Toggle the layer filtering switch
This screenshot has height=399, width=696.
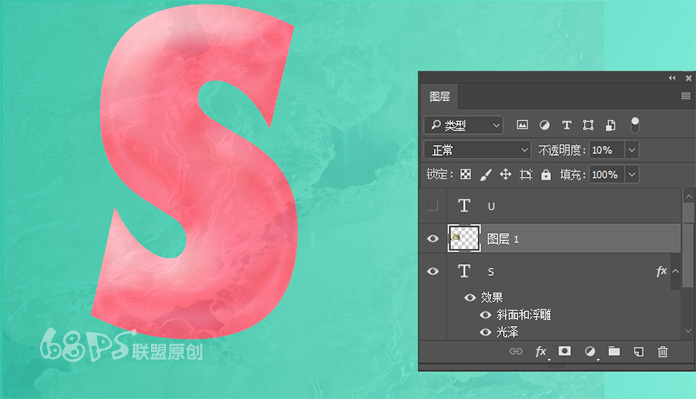tap(635, 125)
